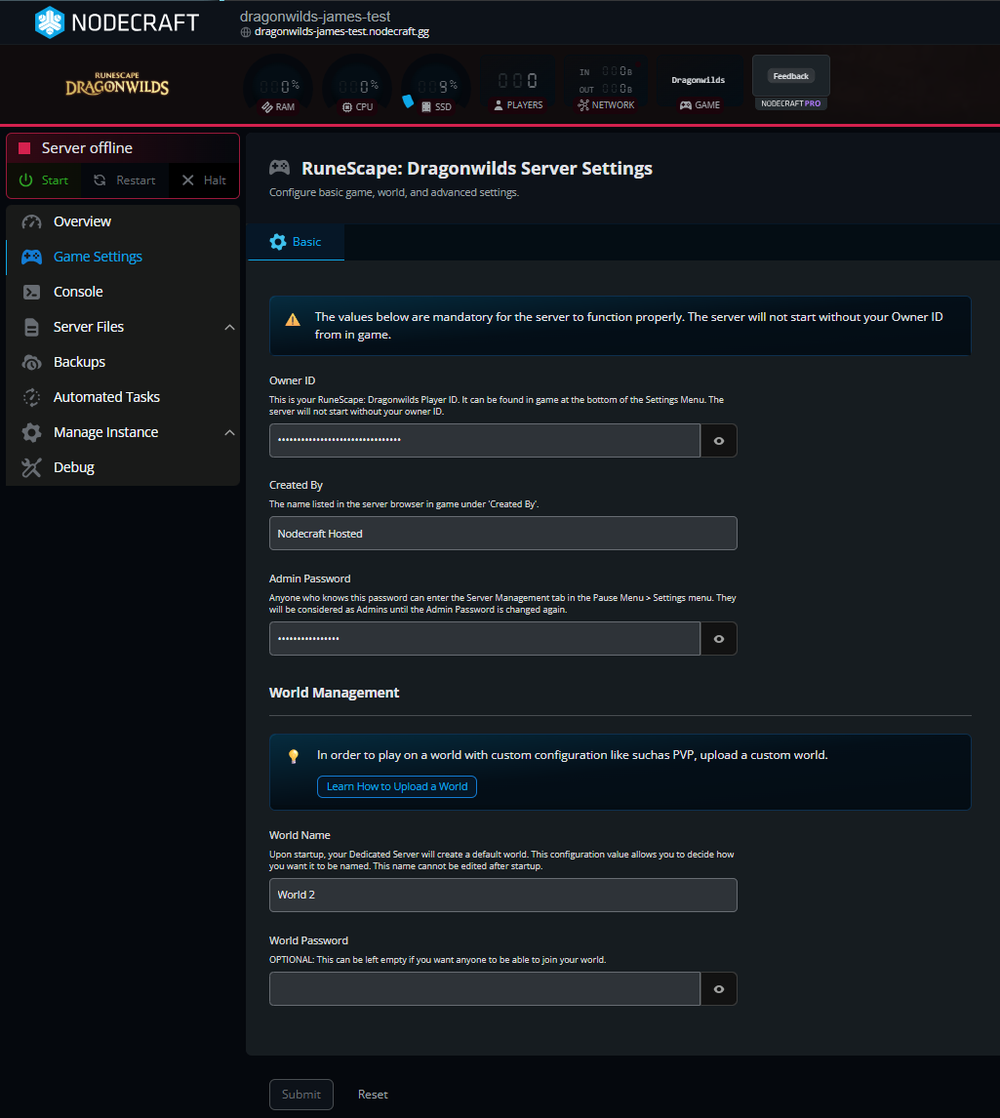Show the Admin Password using its eye icon
This screenshot has height=1118, width=1000.
pos(718,638)
